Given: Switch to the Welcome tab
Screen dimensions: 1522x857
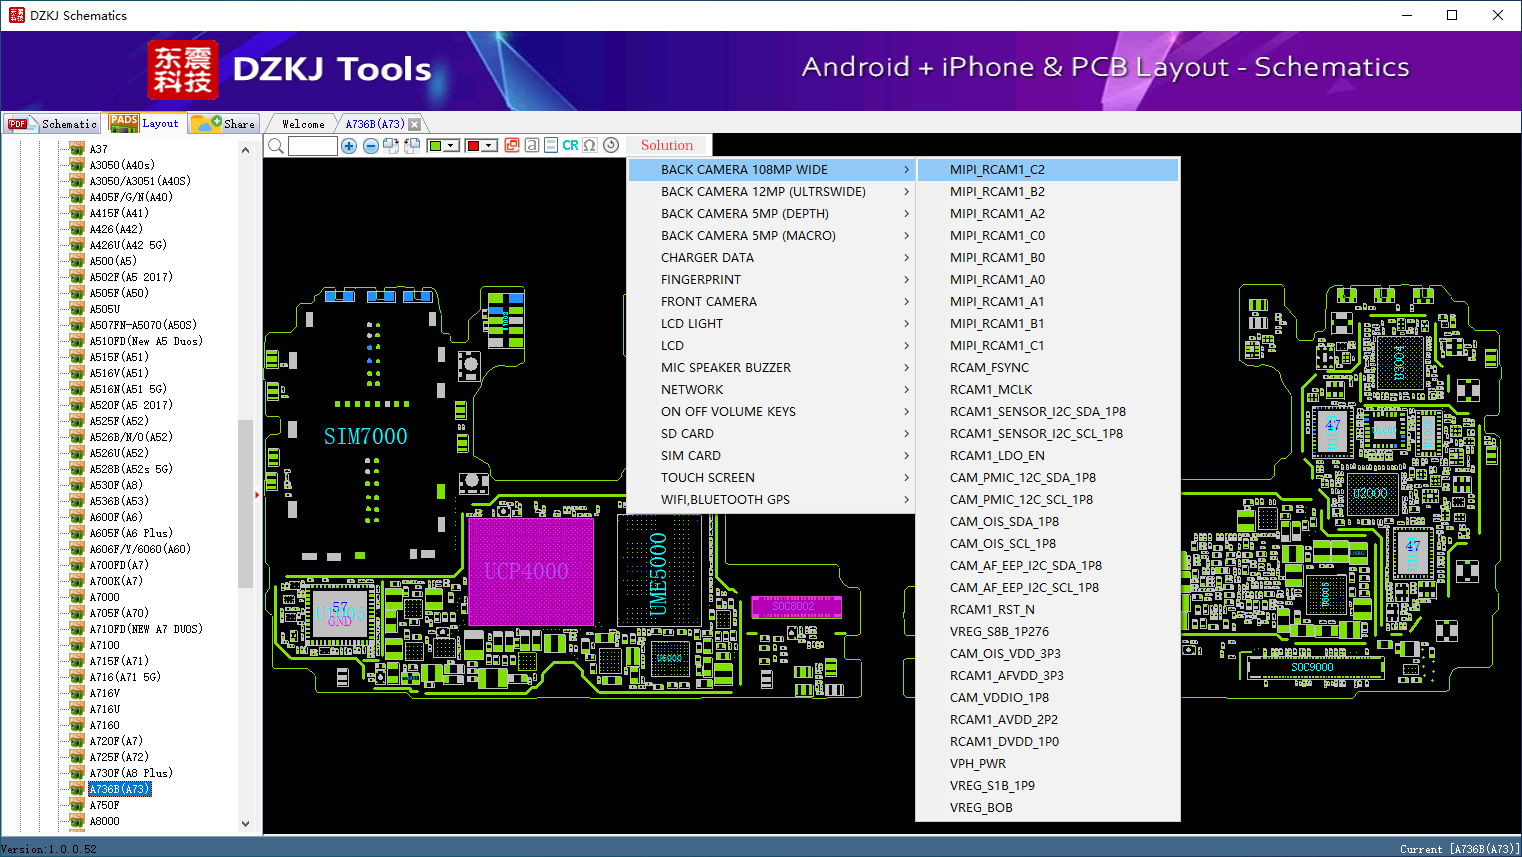Looking at the screenshot, I should click(303, 124).
